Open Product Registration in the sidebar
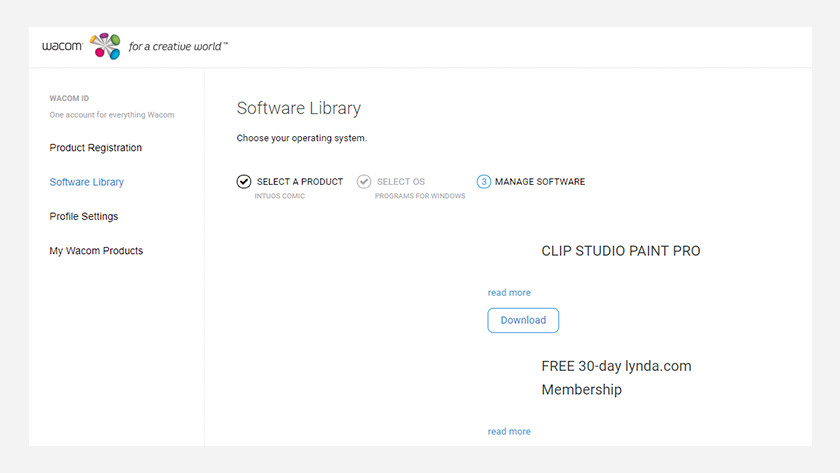The width and height of the screenshot is (840, 473). pyautogui.click(x=96, y=148)
